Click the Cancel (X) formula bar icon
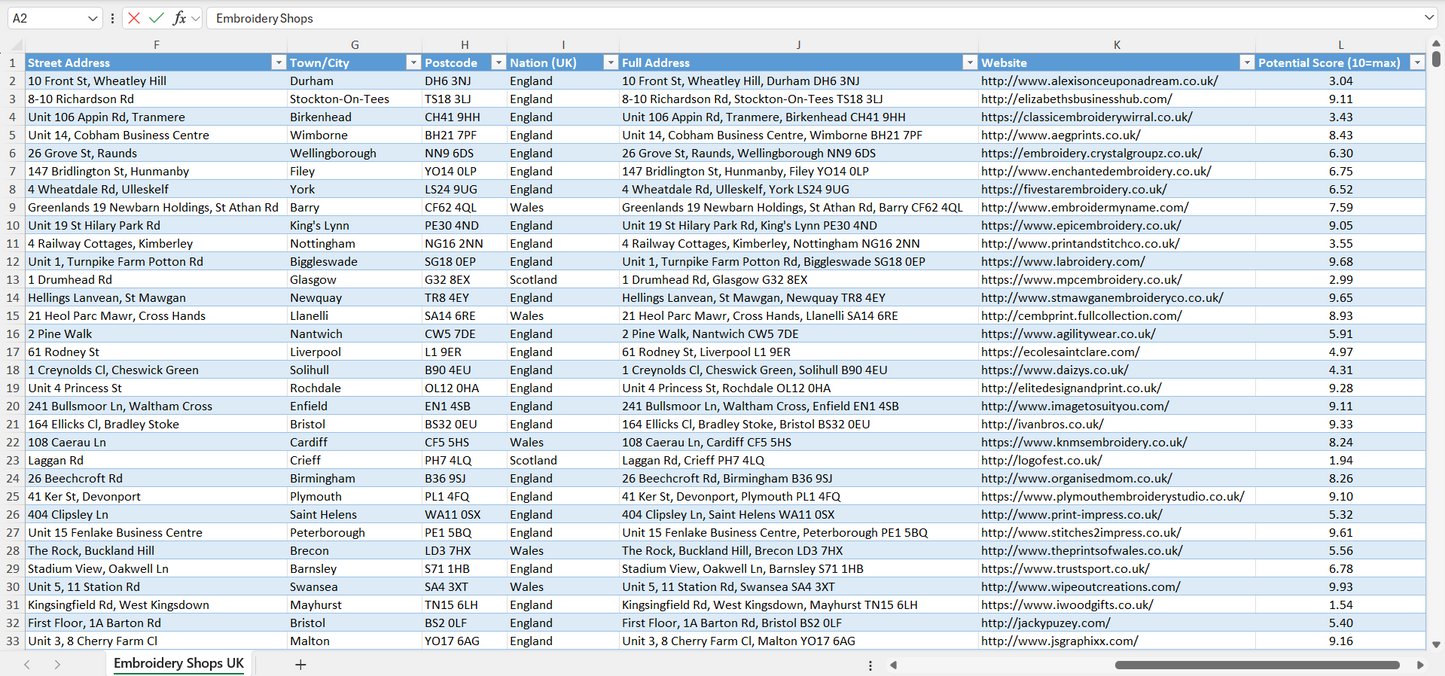 point(134,18)
